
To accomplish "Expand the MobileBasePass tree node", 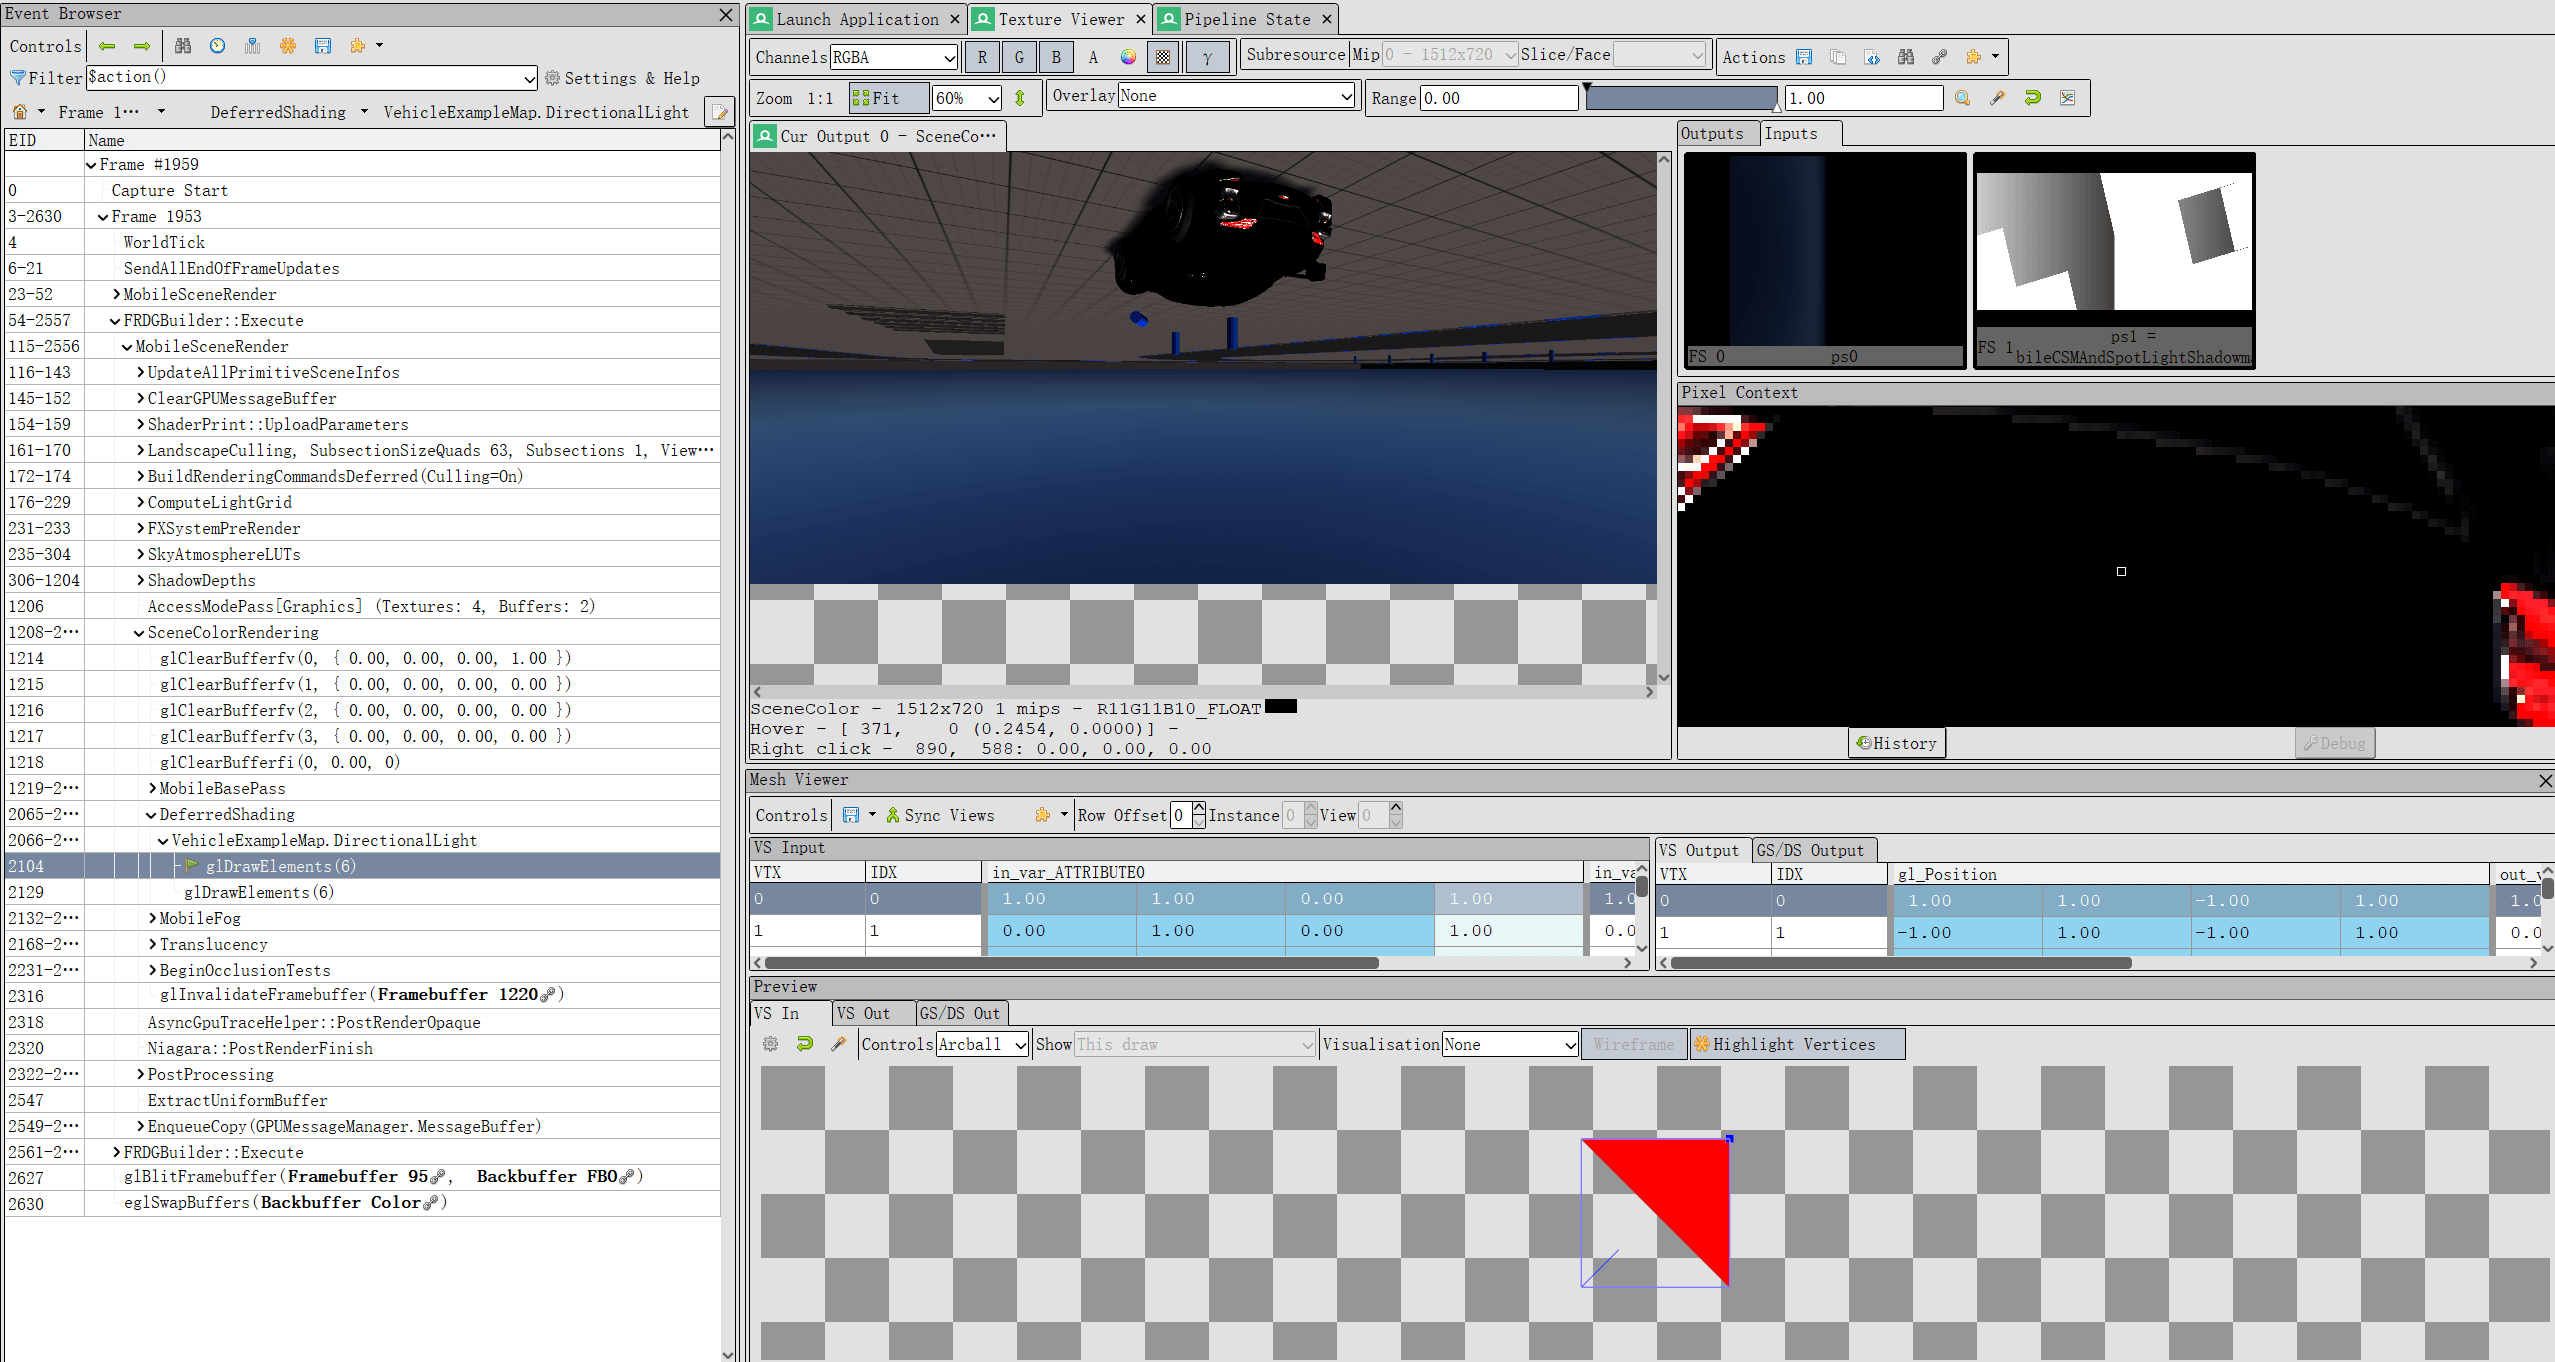I will tap(152, 788).
